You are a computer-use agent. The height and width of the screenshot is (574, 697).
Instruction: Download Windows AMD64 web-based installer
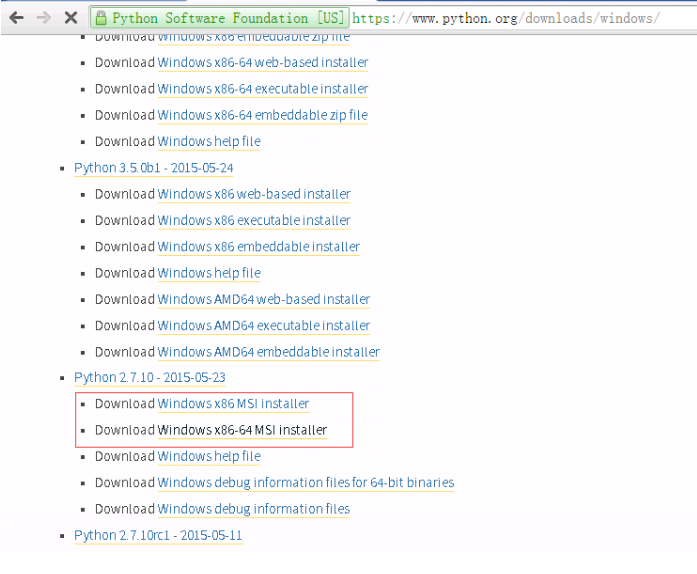[264, 299]
